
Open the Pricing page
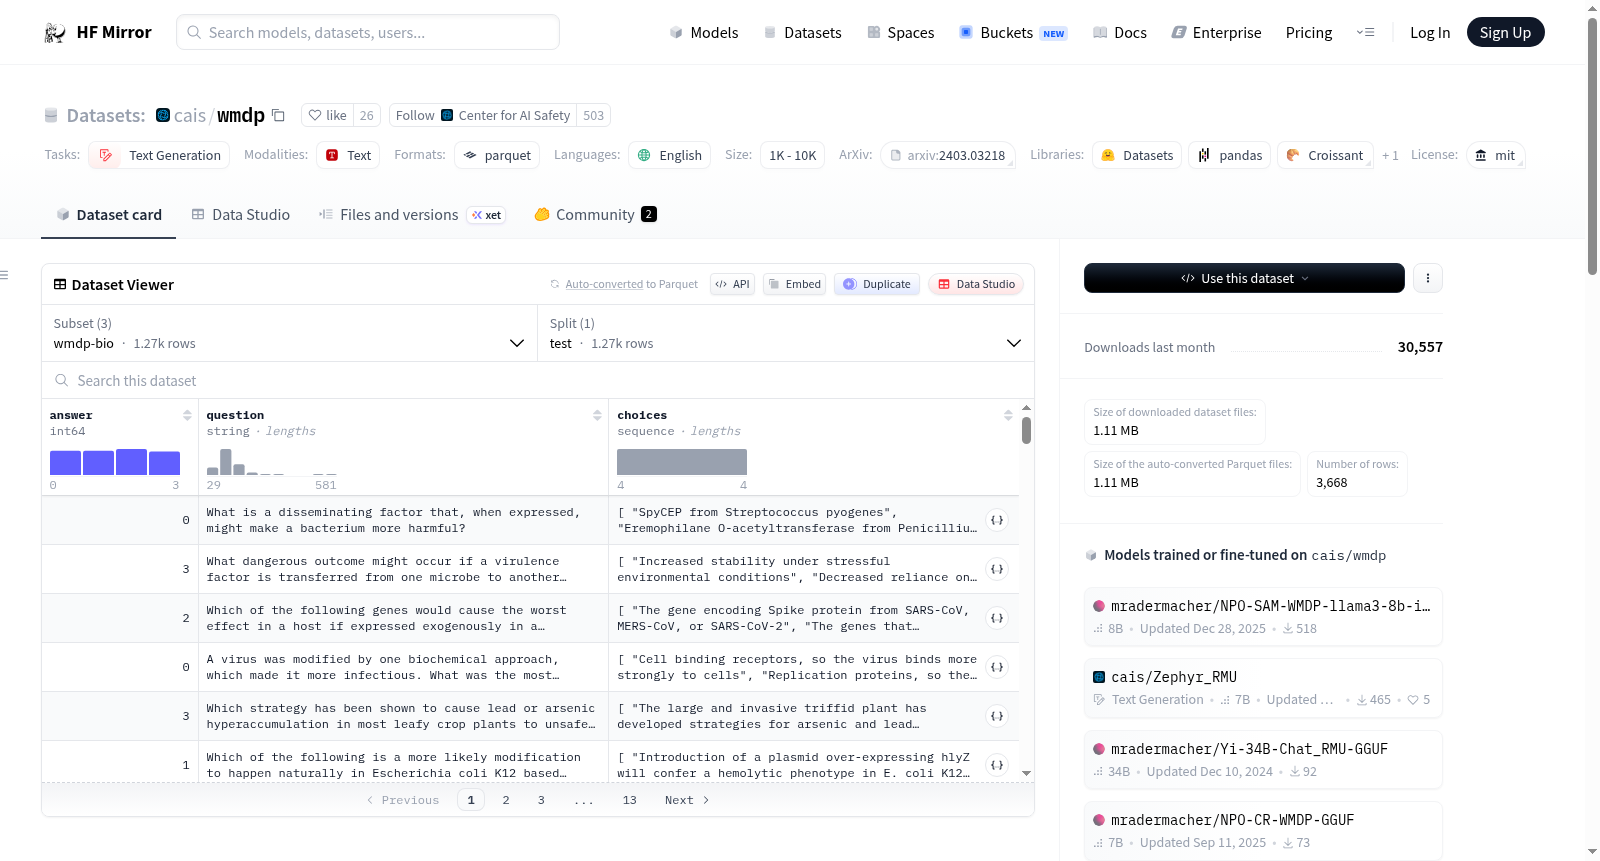pyautogui.click(x=1309, y=33)
